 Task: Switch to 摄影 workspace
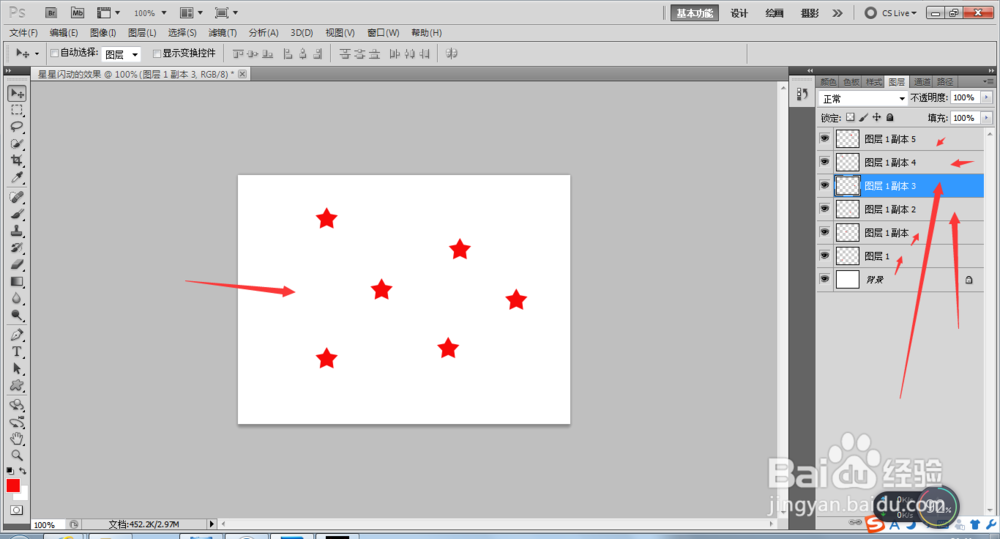click(810, 13)
